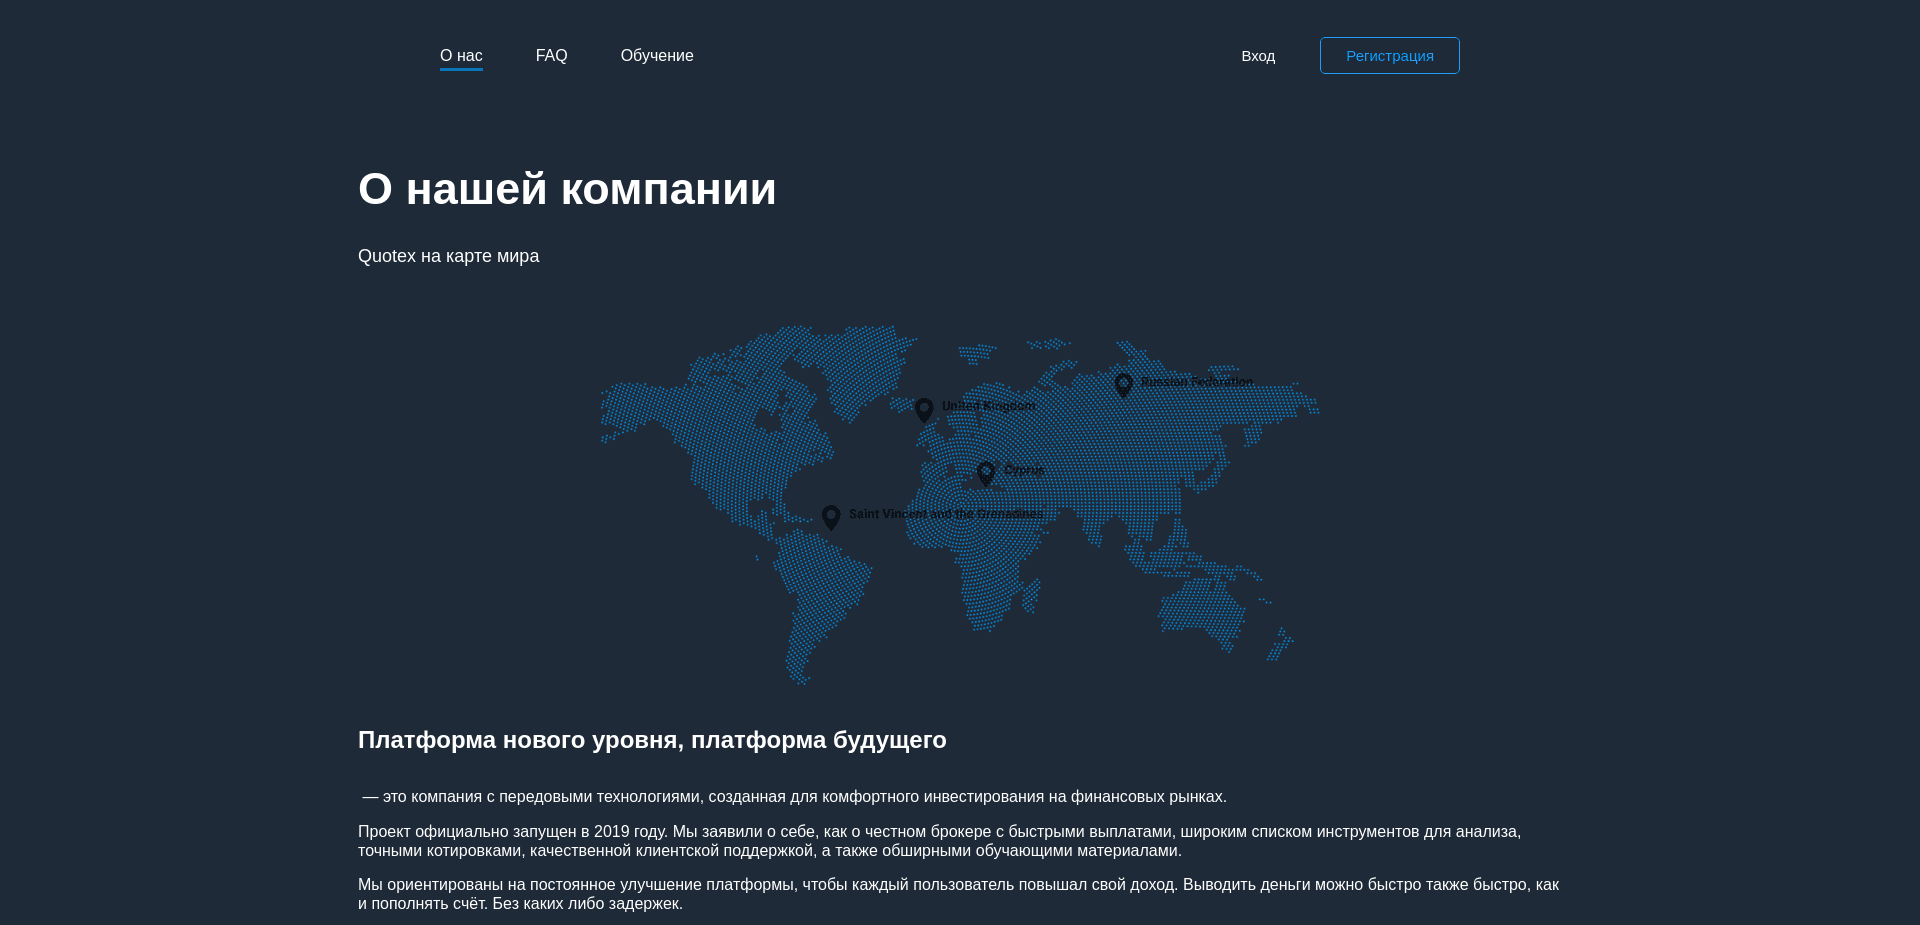
Task: Click the О нашей компании heading
Action: point(567,189)
